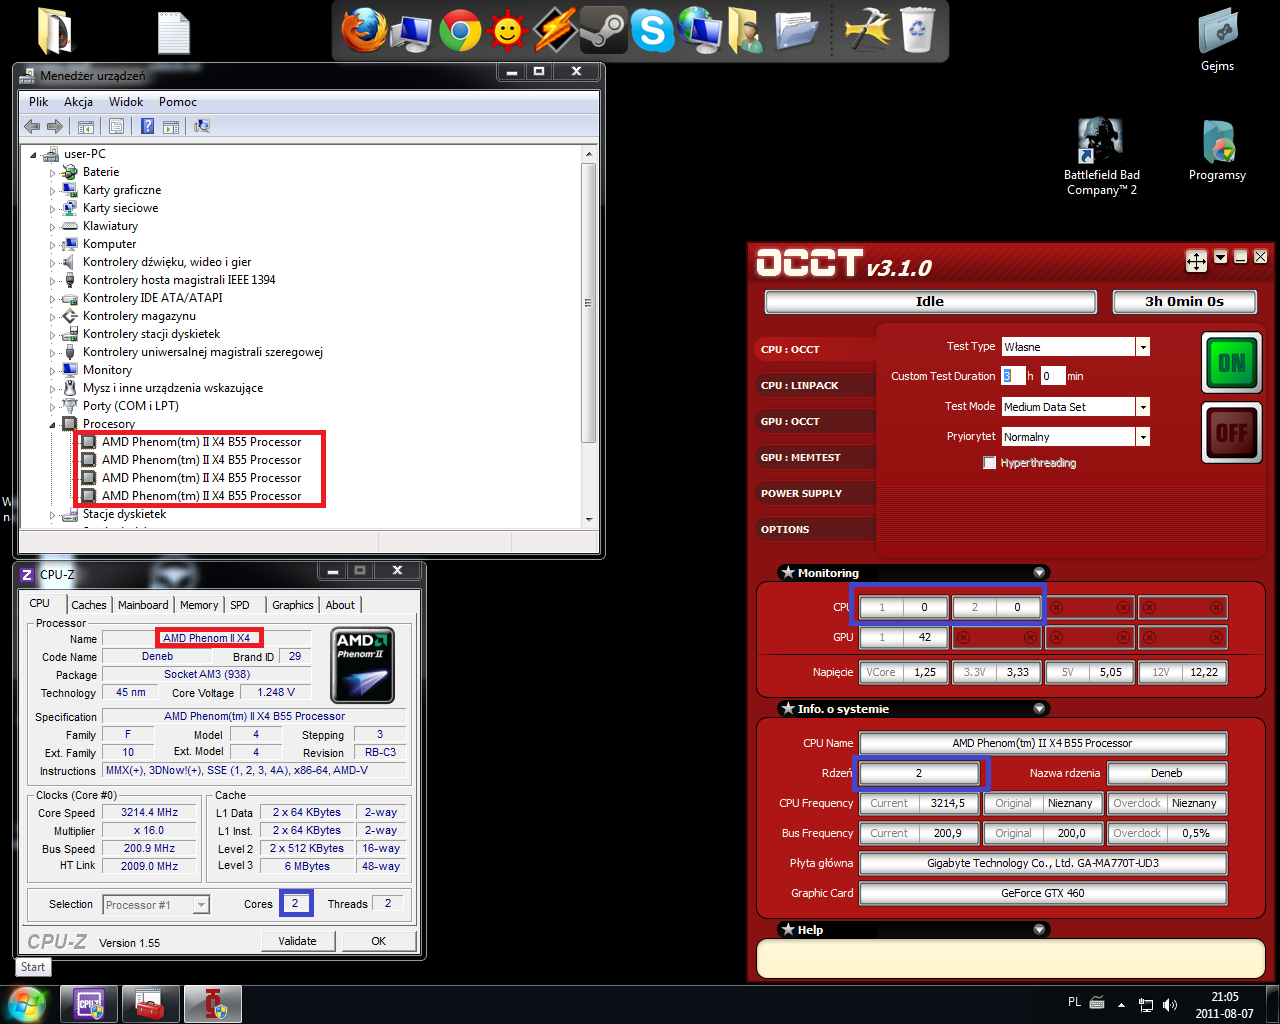Click the Validate button in CPU-Z
1280x1024 pixels.
297,941
